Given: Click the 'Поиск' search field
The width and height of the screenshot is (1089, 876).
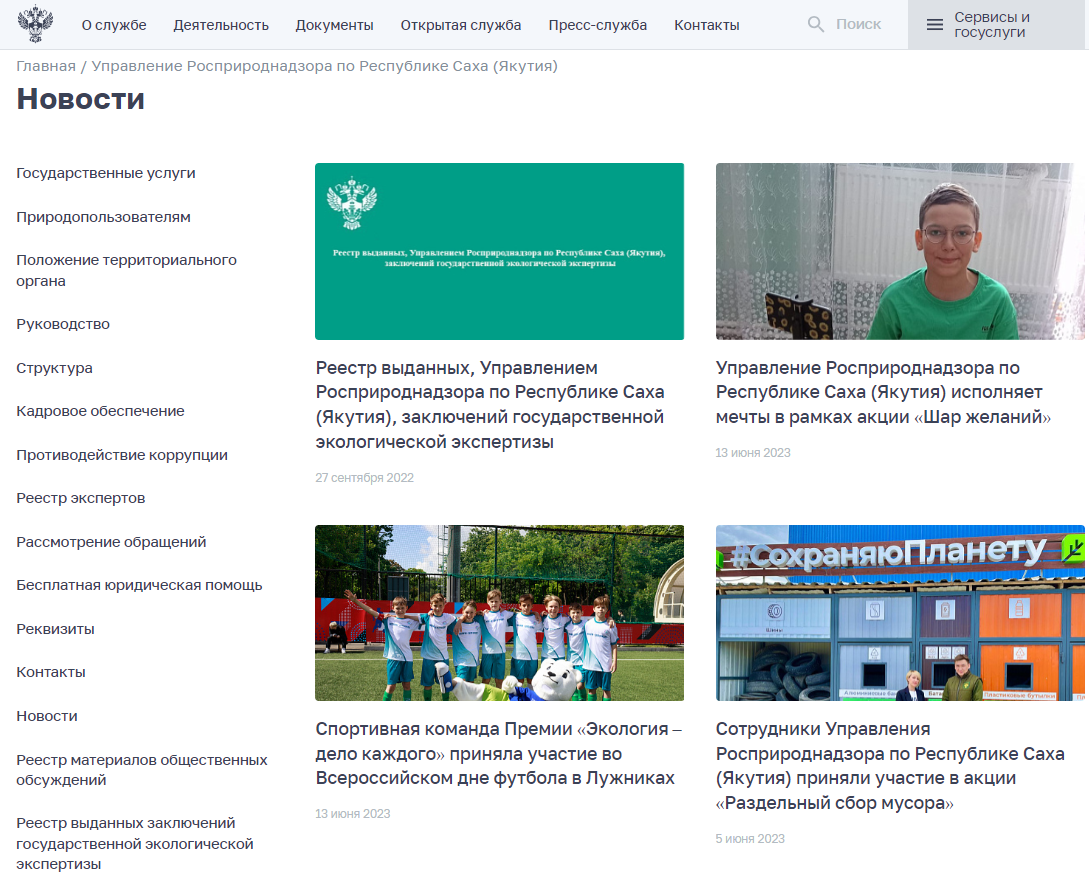Looking at the screenshot, I should 858,25.
